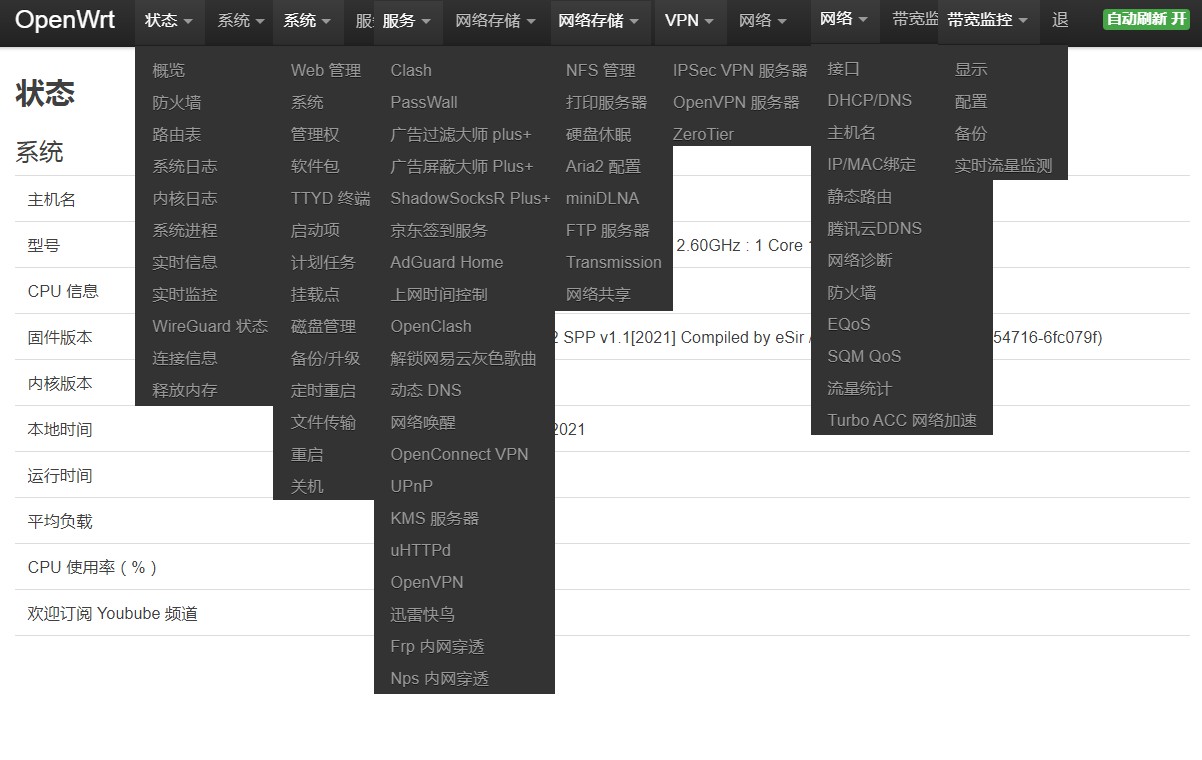Select 解锁网易云灰色歌曲 entry
Image resolution: width=1202 pixels, height=760 pixels.
pos(464,358)
